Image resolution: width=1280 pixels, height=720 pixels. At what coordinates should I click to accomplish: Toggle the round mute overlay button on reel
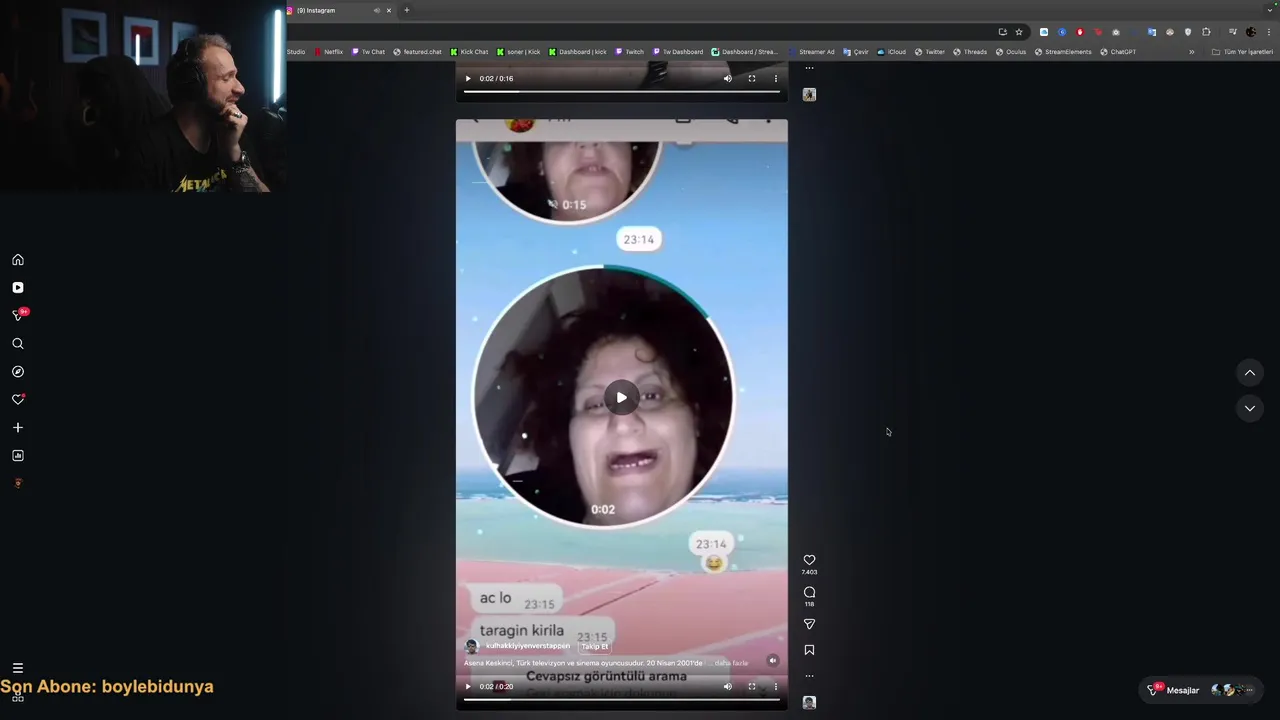[x=772, y=660]
